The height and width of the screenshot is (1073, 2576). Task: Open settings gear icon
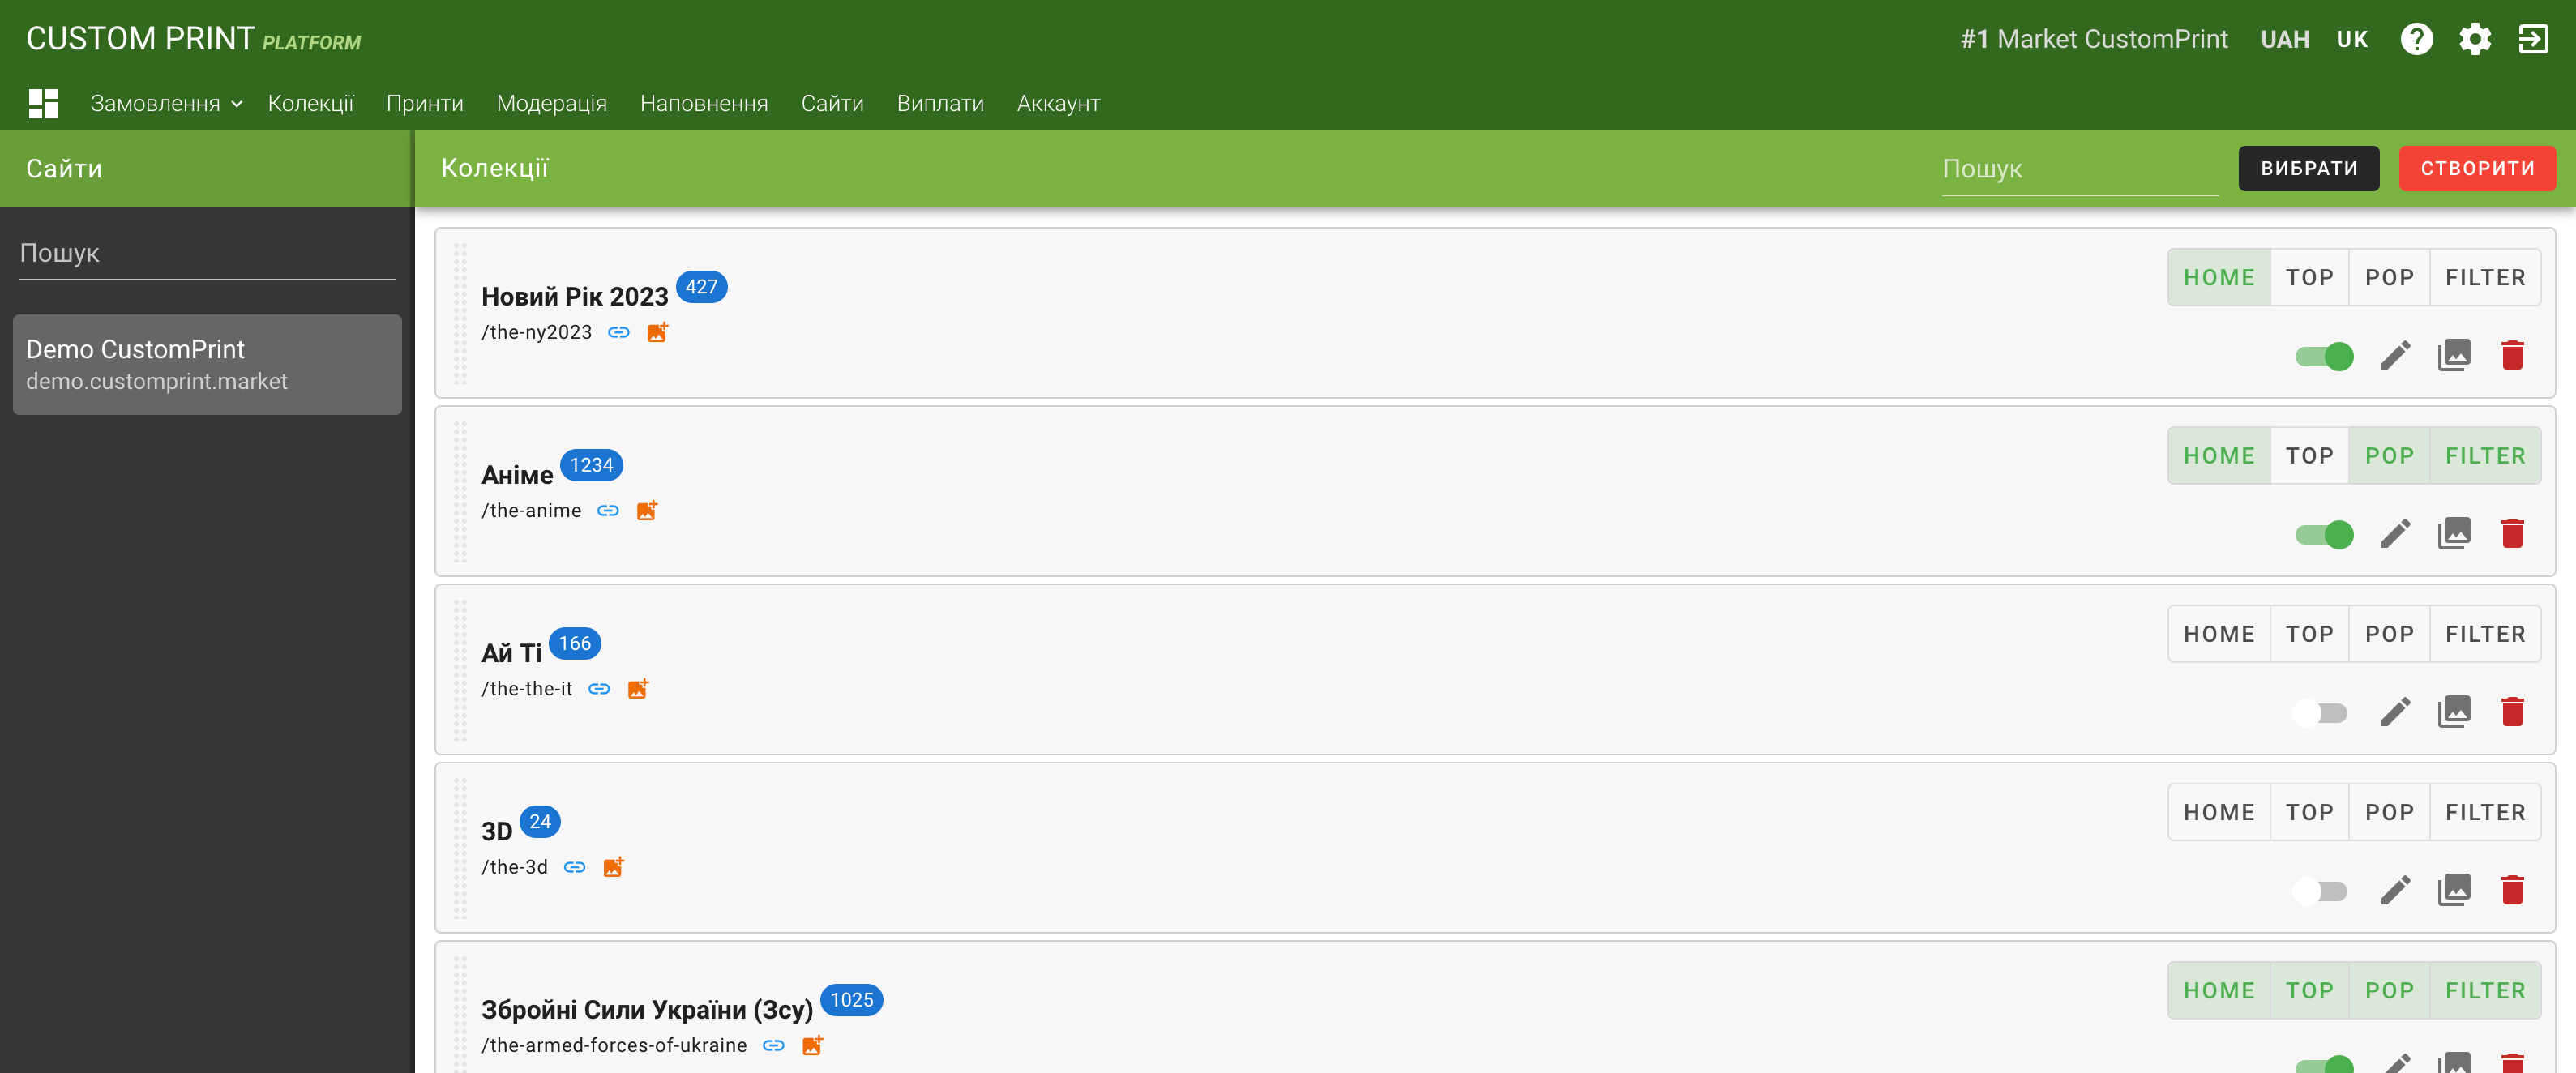click(x=2475, y=39)
